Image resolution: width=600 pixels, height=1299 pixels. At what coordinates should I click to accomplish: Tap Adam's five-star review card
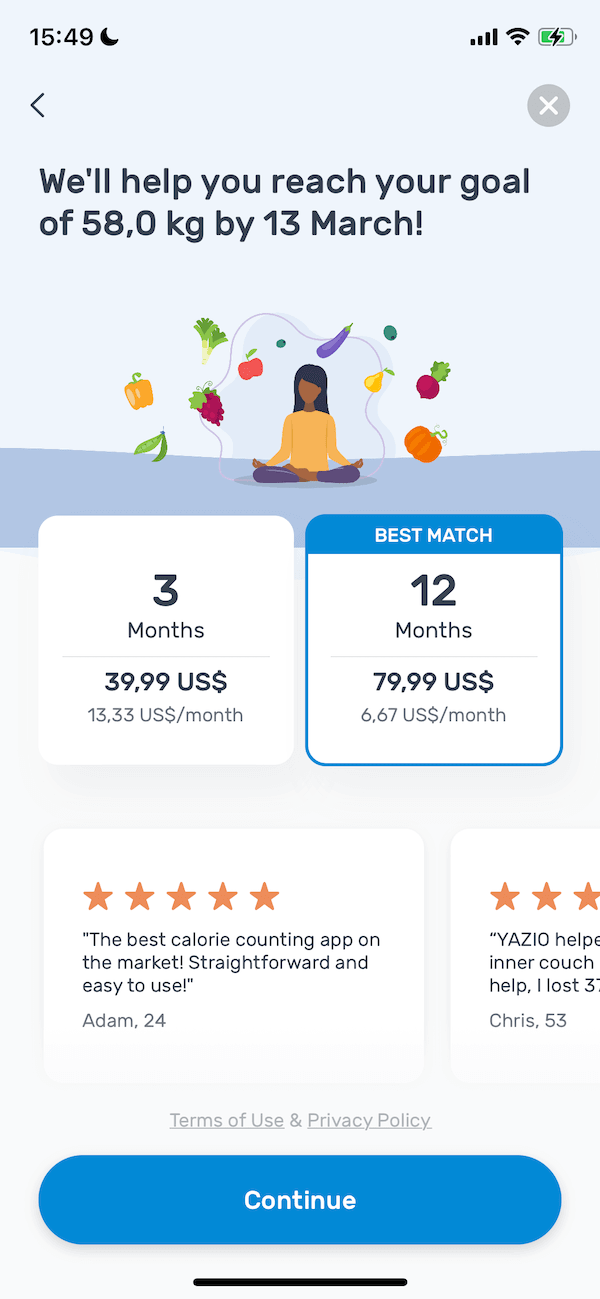click(234, 955)
